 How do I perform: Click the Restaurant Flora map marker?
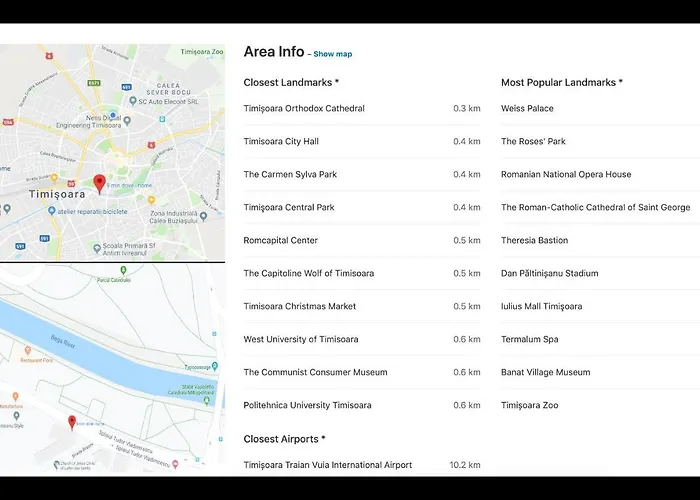point(27,350)
